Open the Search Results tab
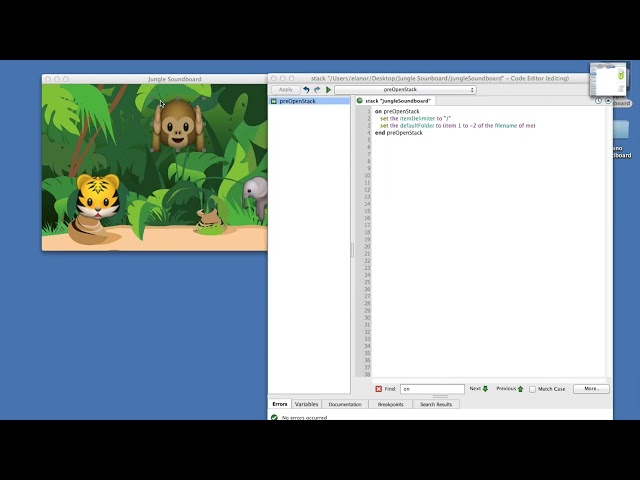The width and height of the screenshot is (640, 480). [436, 404]
